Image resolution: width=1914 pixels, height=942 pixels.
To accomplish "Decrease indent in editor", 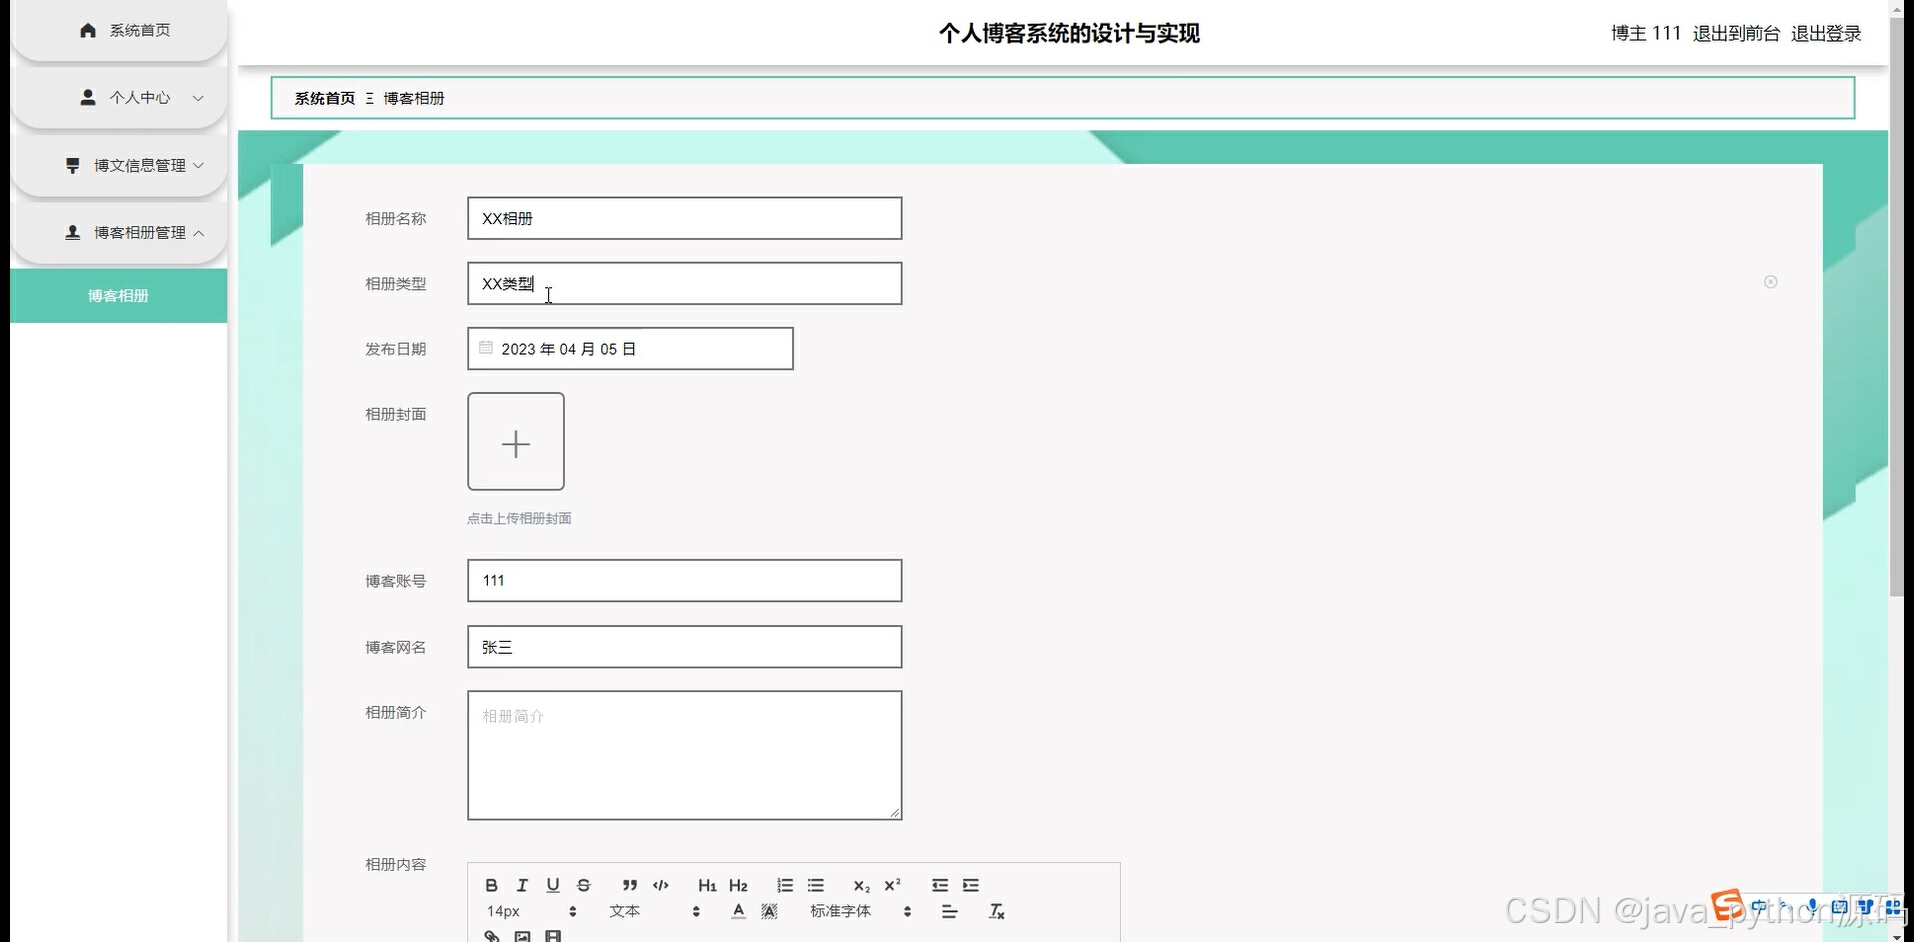I will [x=939, y=885].
